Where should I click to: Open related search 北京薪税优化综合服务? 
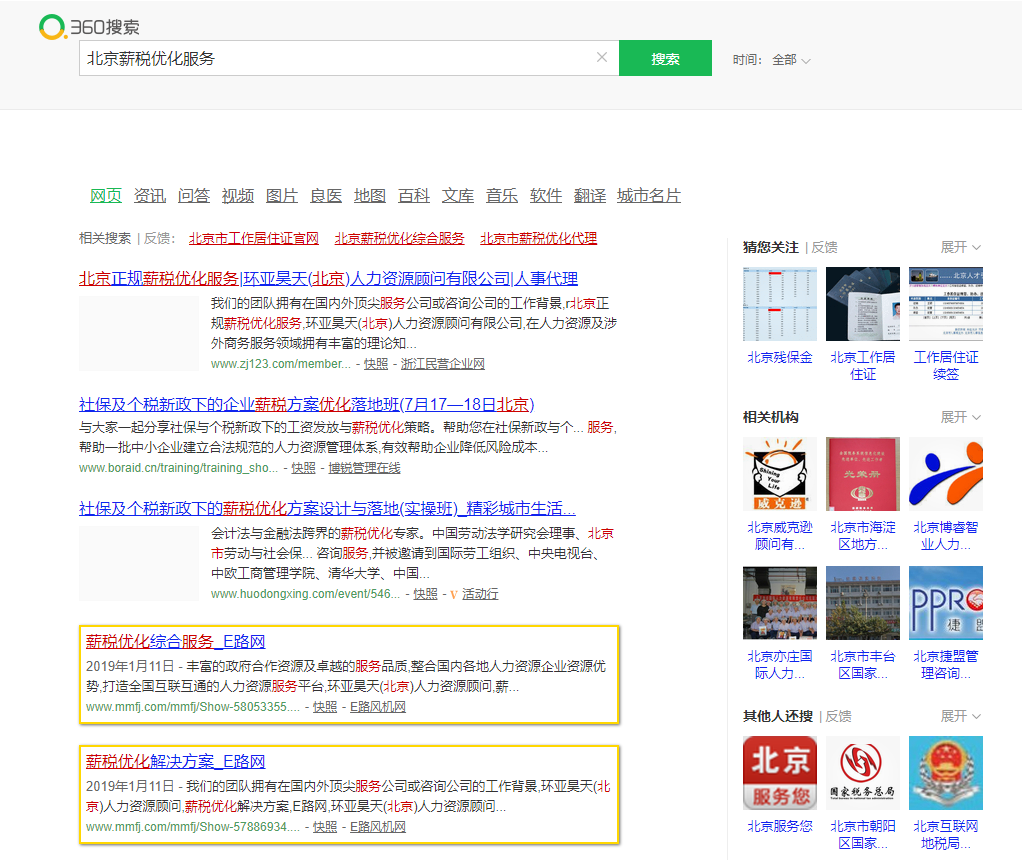point(400,239)
